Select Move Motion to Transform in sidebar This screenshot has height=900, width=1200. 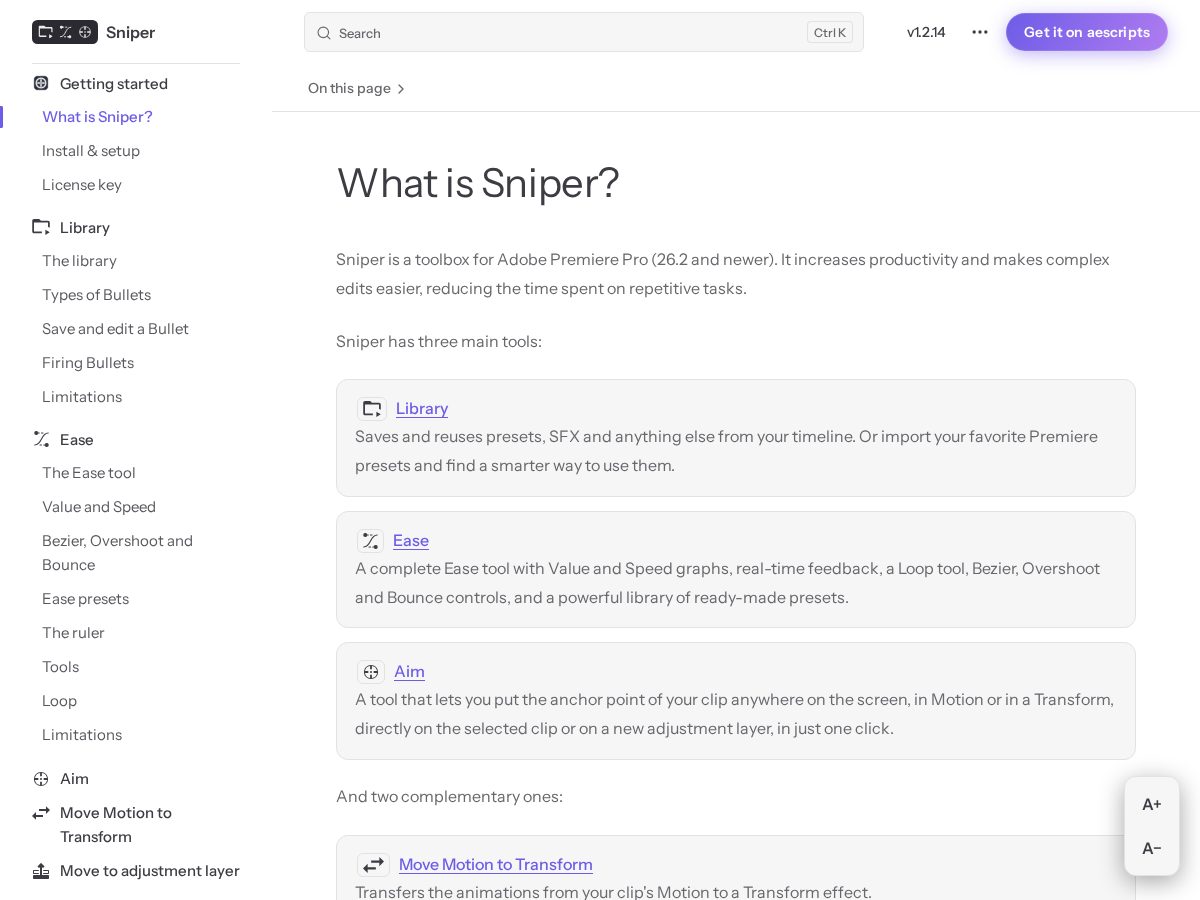(x=116, y=824)
